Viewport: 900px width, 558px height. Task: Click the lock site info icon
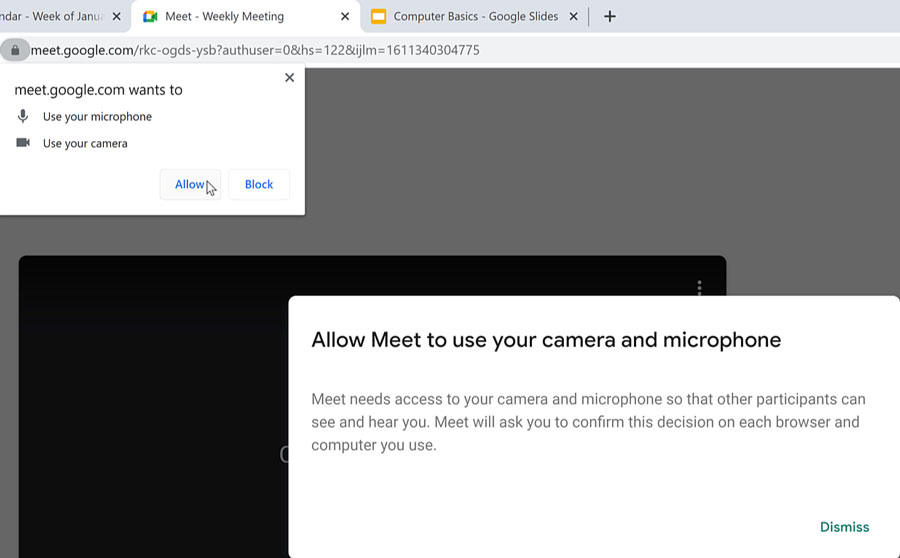point(15,50)
